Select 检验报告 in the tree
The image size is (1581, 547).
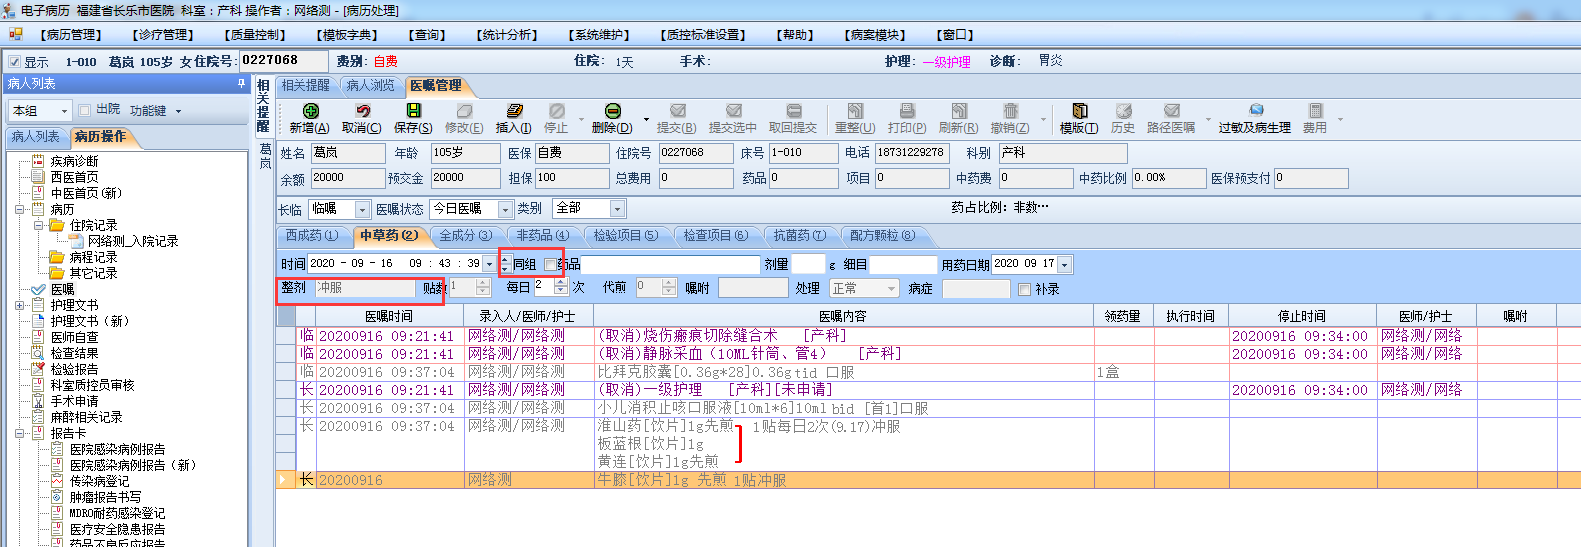point(75,370)
